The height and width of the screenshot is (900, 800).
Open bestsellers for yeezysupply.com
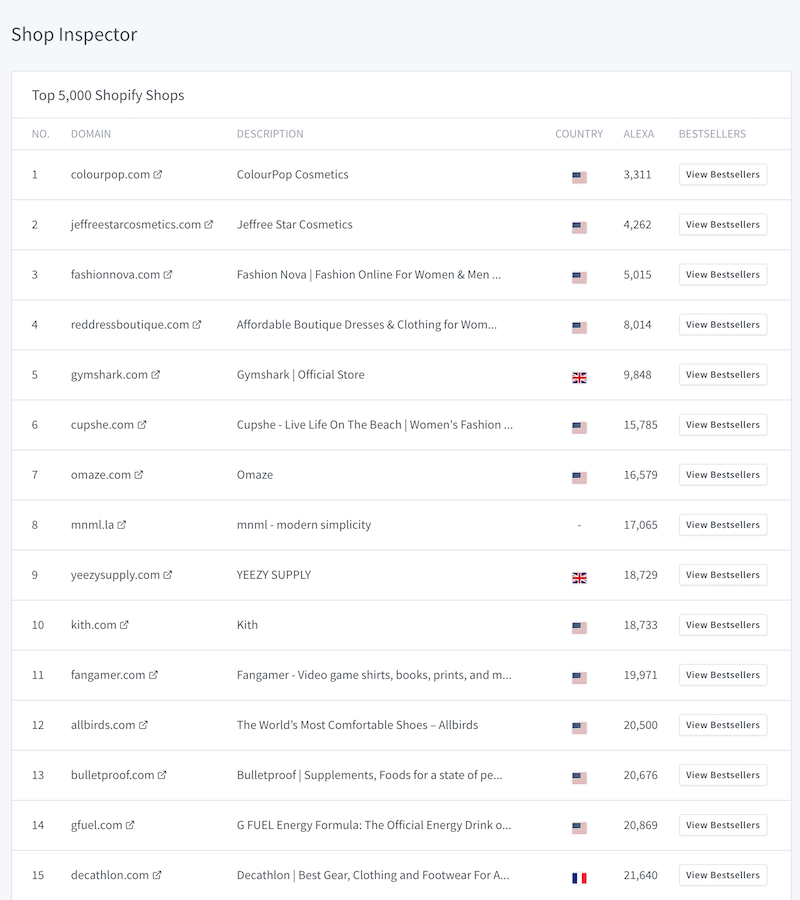722,574
